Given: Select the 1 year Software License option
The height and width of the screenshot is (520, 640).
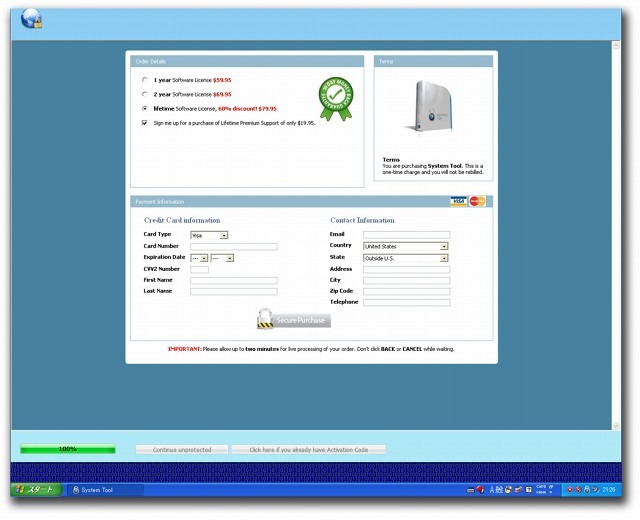Looking at the screenshot, I should pyautogui.click(x=144, y=80).
